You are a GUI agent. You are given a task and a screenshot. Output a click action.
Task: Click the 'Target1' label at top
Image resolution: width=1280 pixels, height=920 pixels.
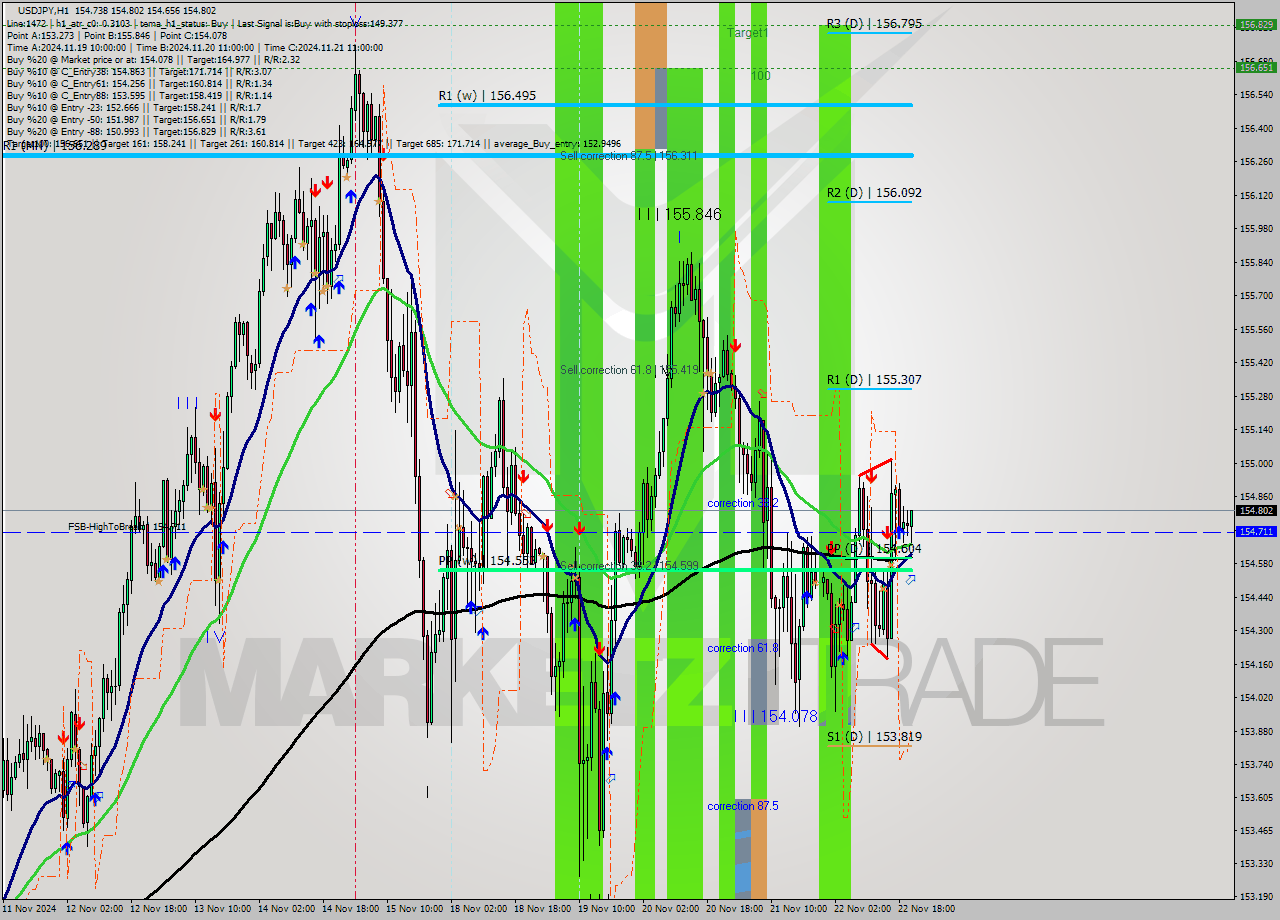pos(747,33)
